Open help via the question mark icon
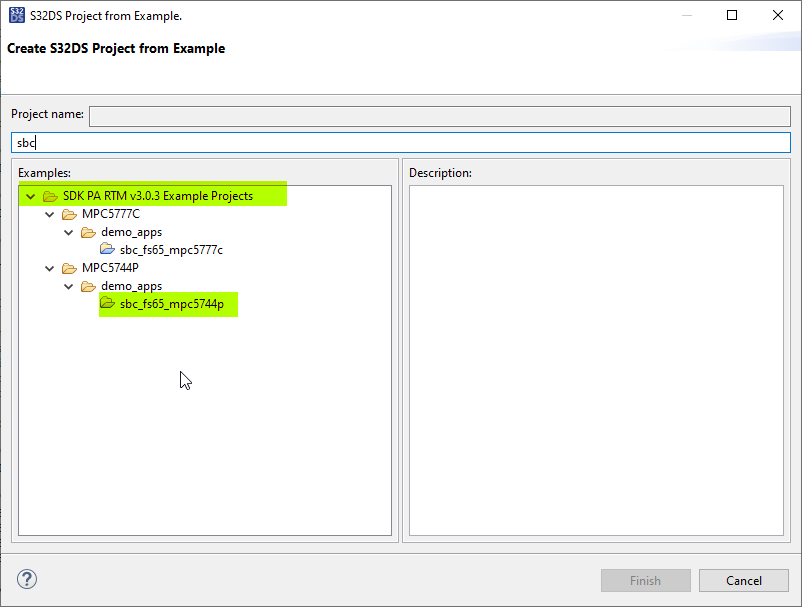 click(x=26, y=579)
